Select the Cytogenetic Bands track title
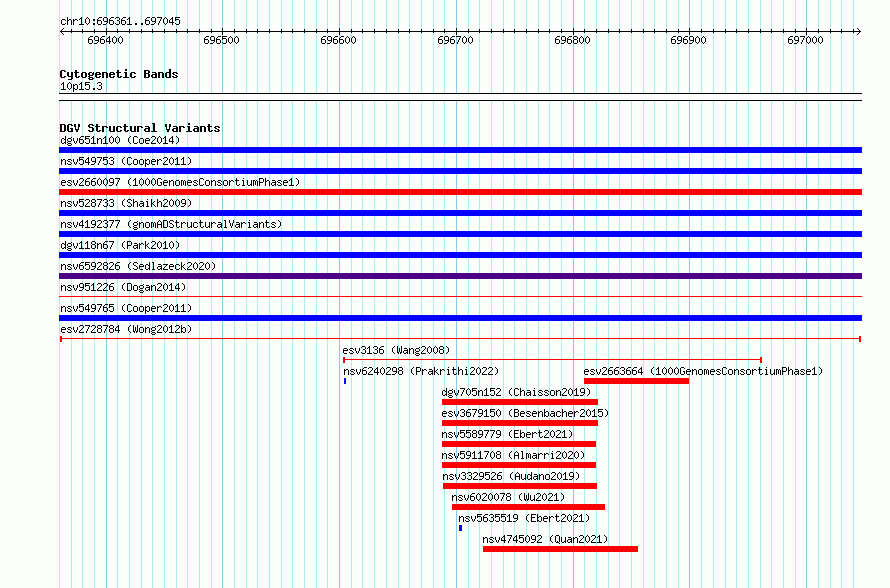Viewport: 890px width, 588px height. [x=119, y=74]
